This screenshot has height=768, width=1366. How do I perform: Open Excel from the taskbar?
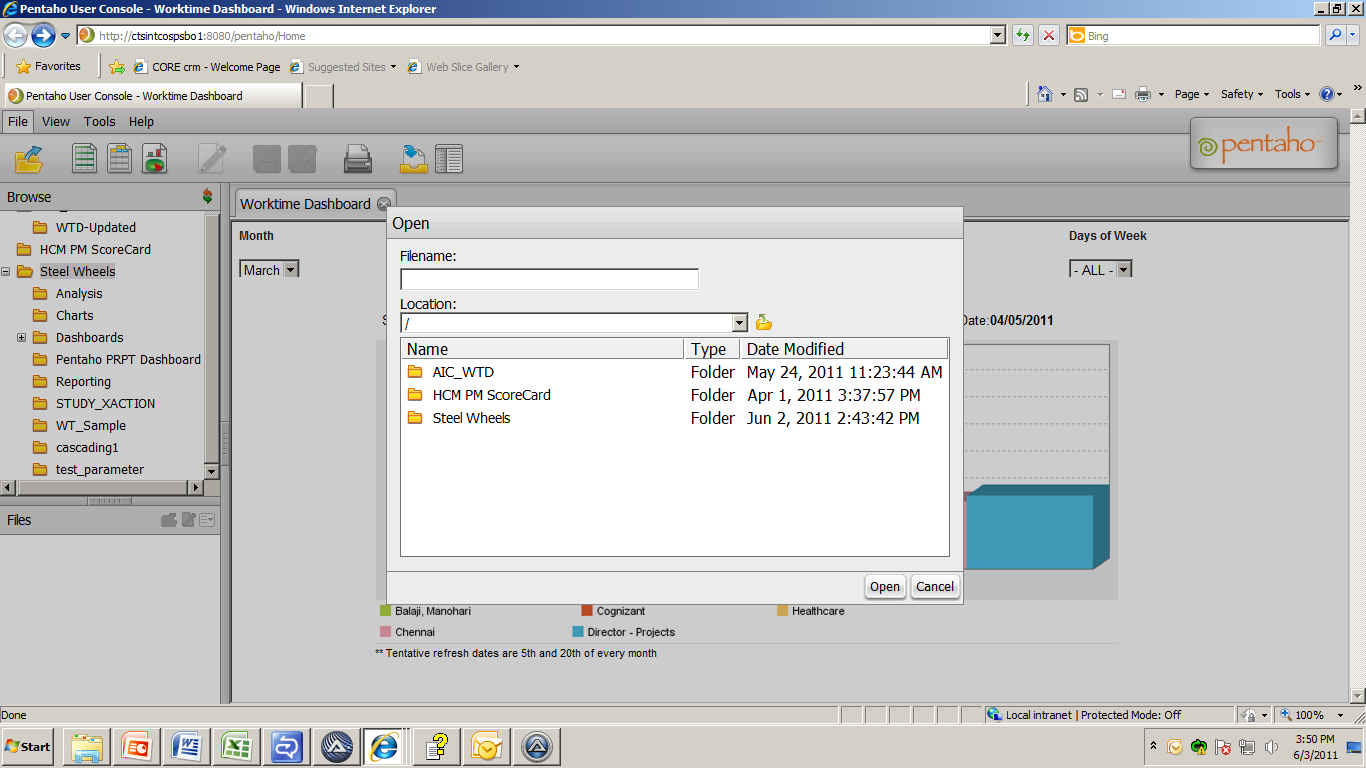[x=236, y=747]
